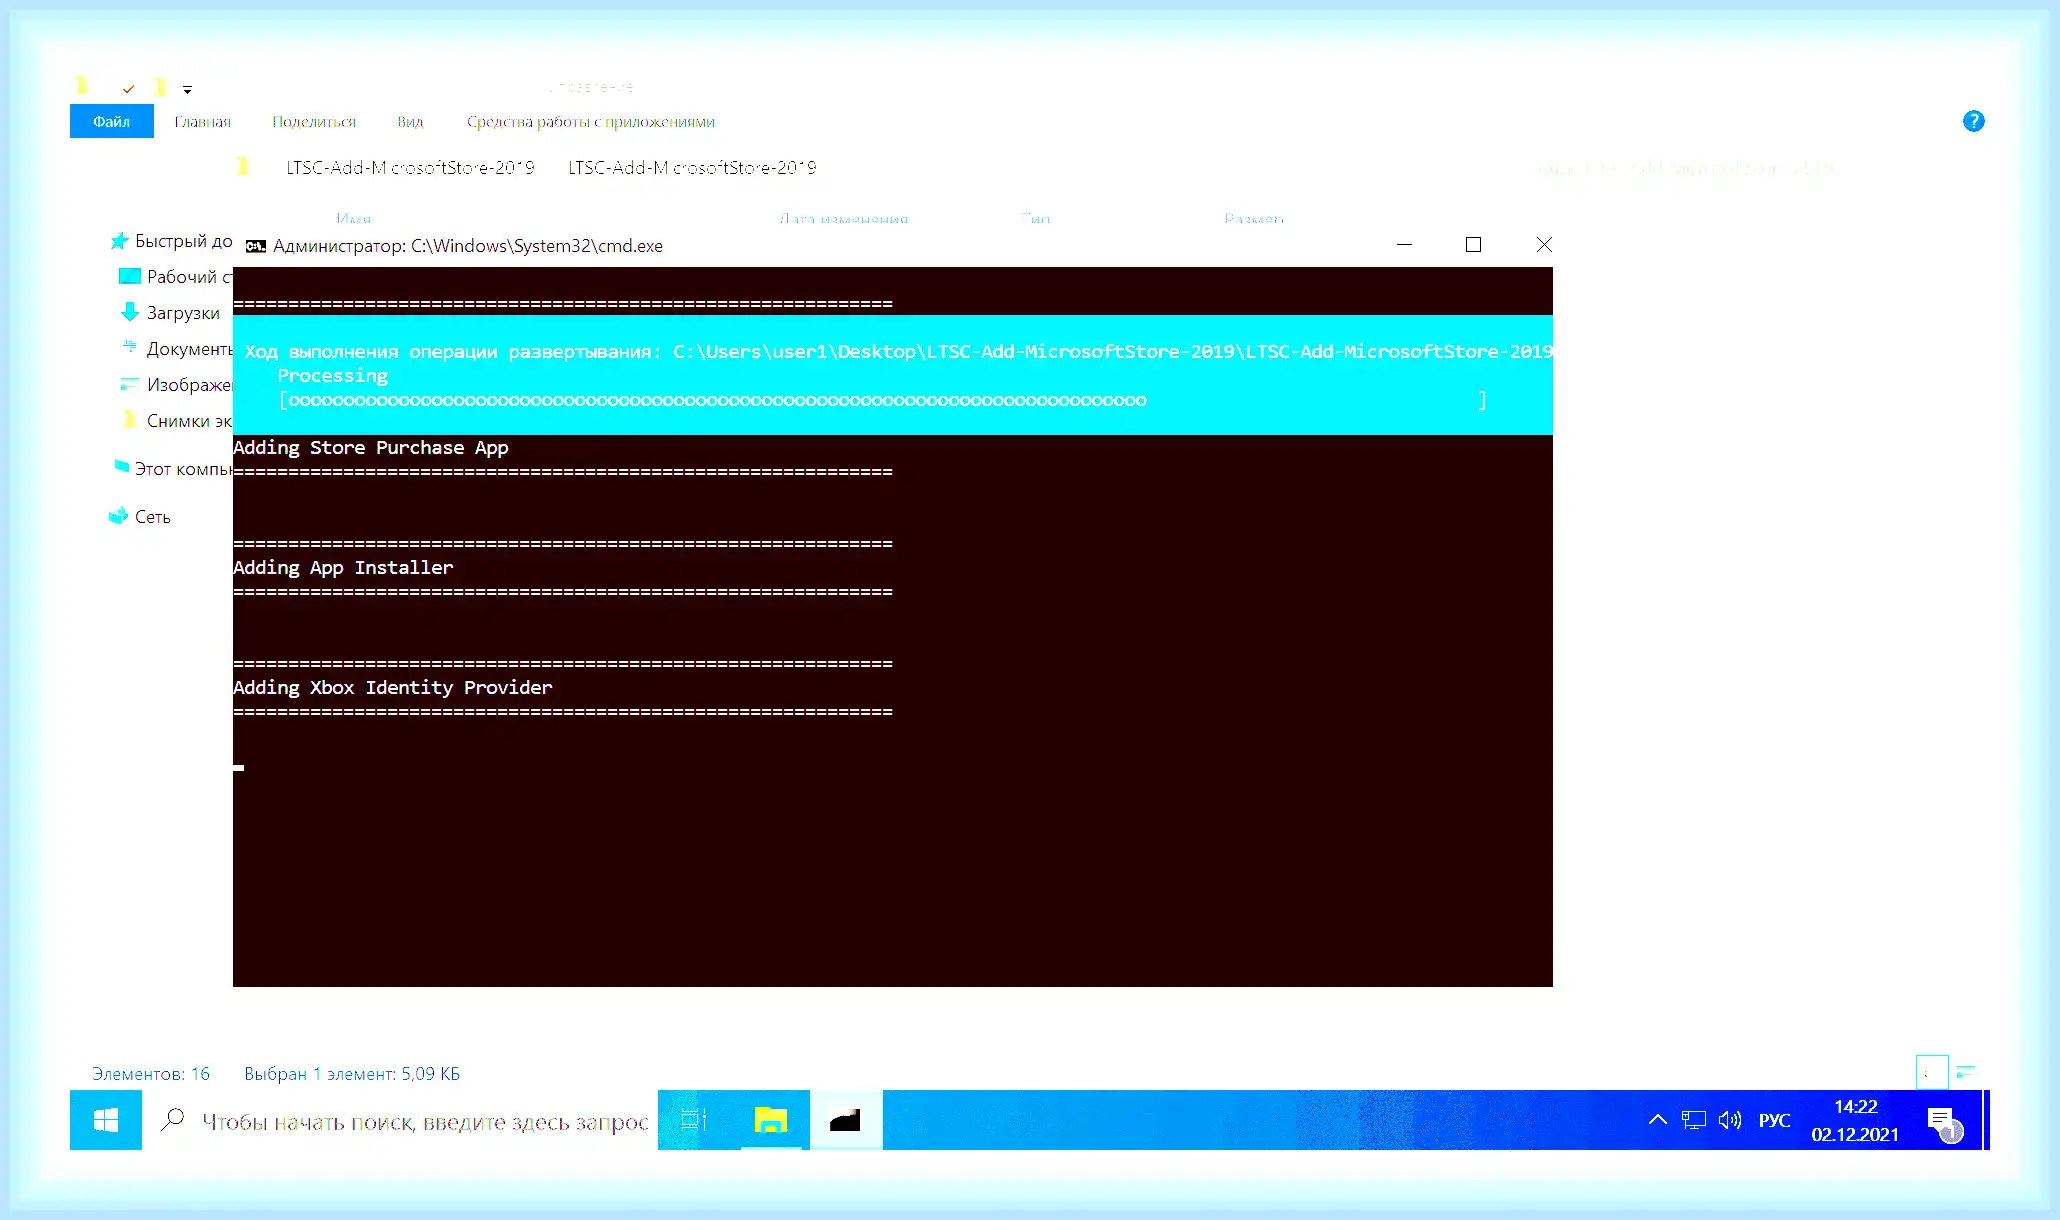Open the clock showing 14:22
The image size is (2060, 1220).
click(1855, 1120)
